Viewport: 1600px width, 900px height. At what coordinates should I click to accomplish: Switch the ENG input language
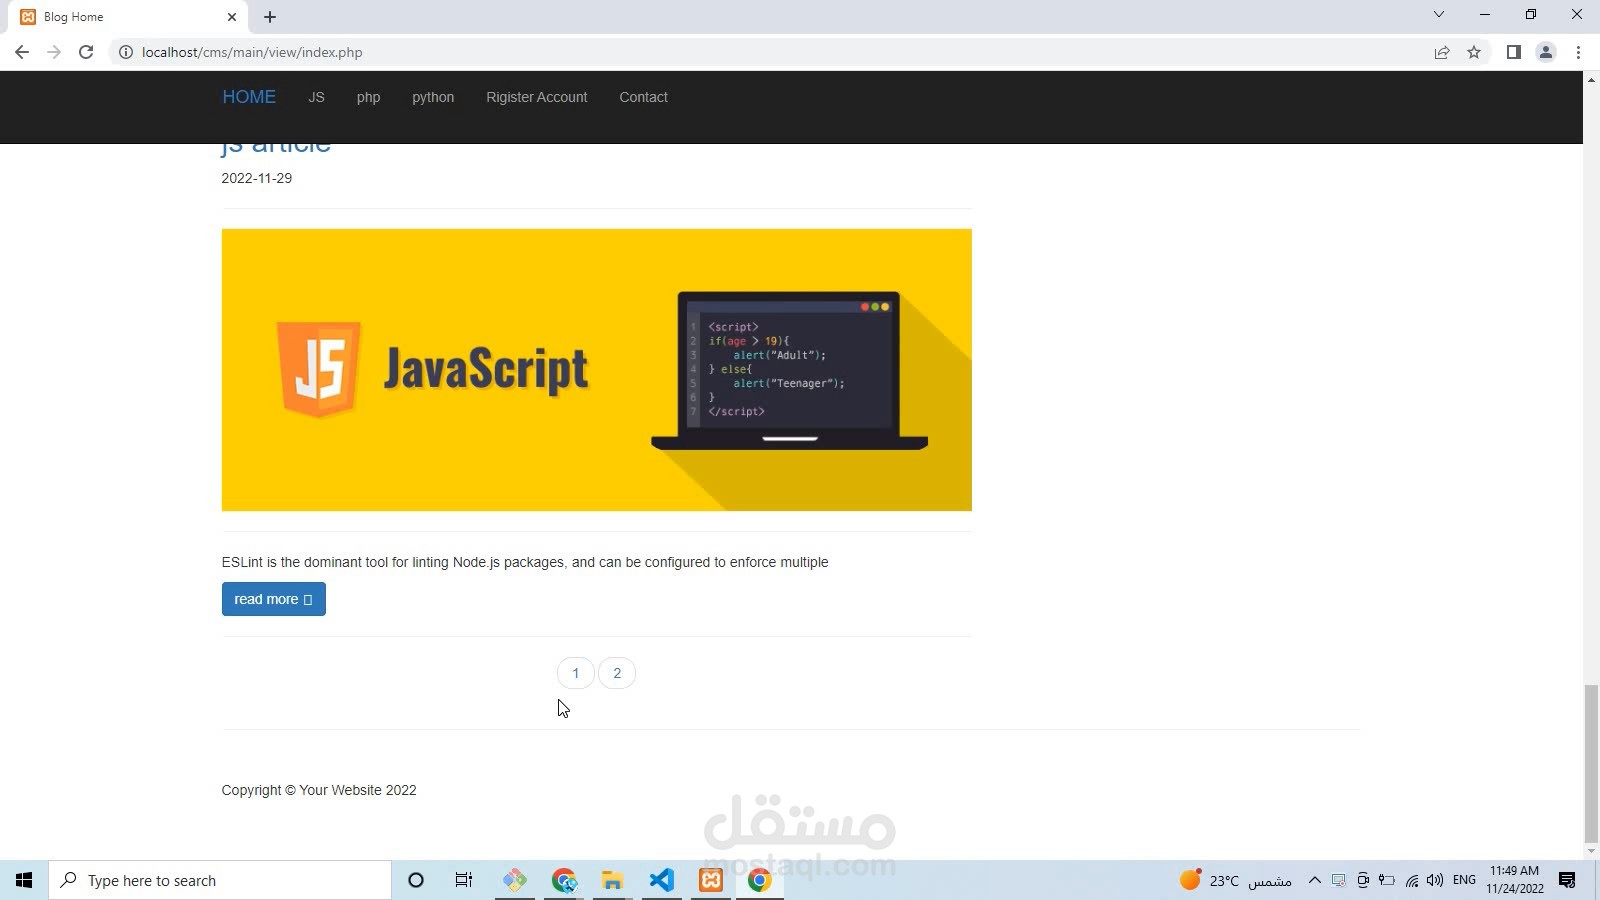(x=1464, y=880)
